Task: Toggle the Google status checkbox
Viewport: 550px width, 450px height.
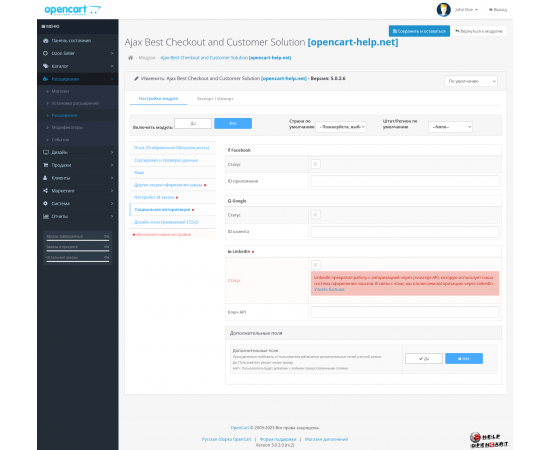Action: [x=315, y=215]
